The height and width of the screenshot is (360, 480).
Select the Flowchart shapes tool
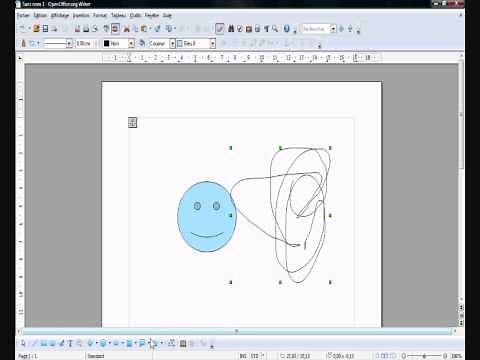tap(129, 343)
